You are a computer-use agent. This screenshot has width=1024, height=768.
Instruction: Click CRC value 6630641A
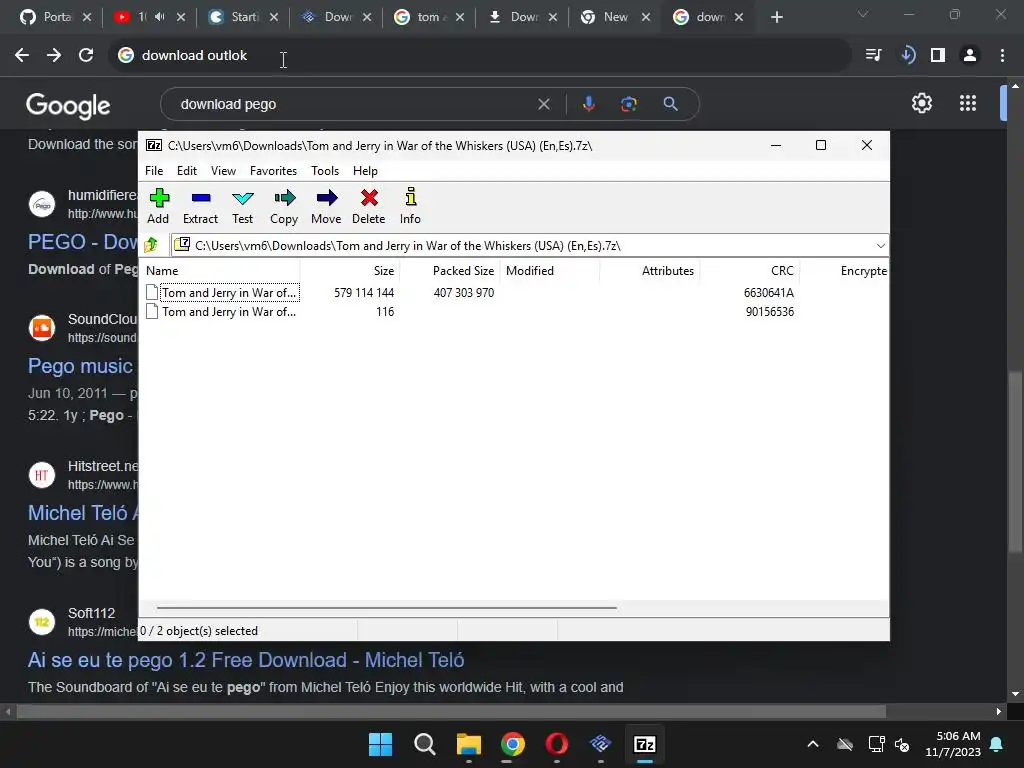tap(769, 293)
